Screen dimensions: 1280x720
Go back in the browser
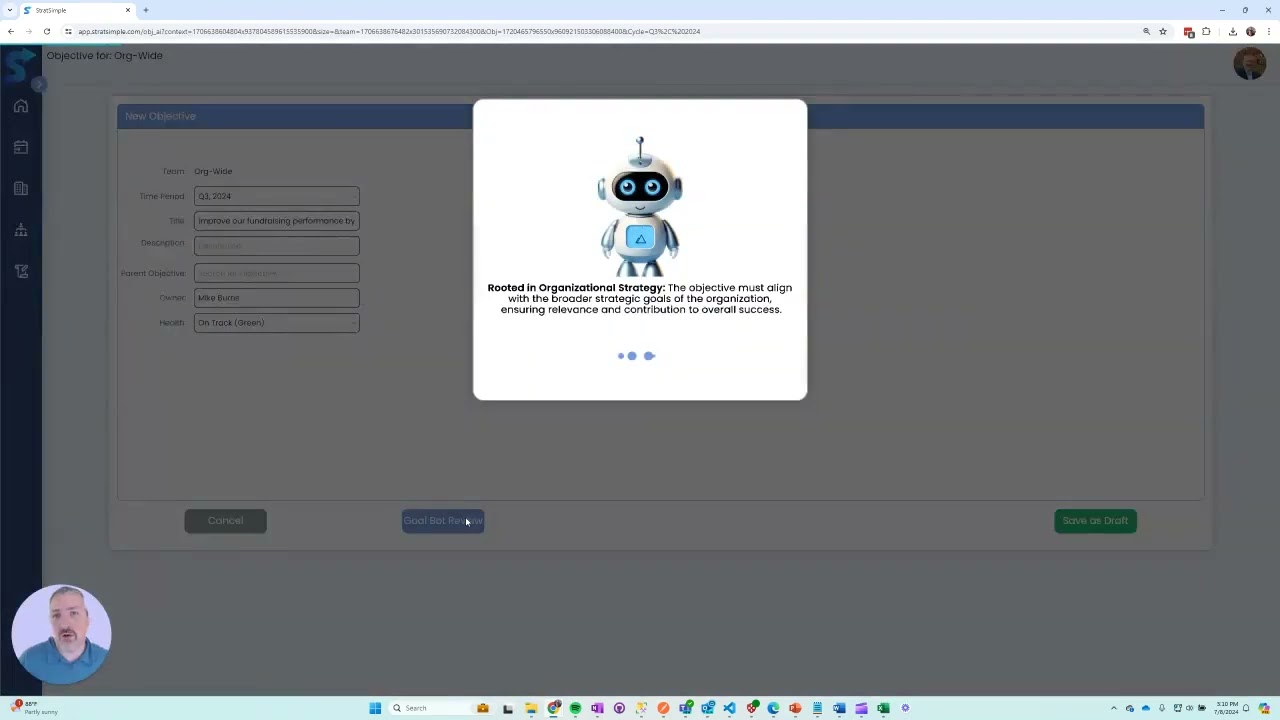coord(11,31)
